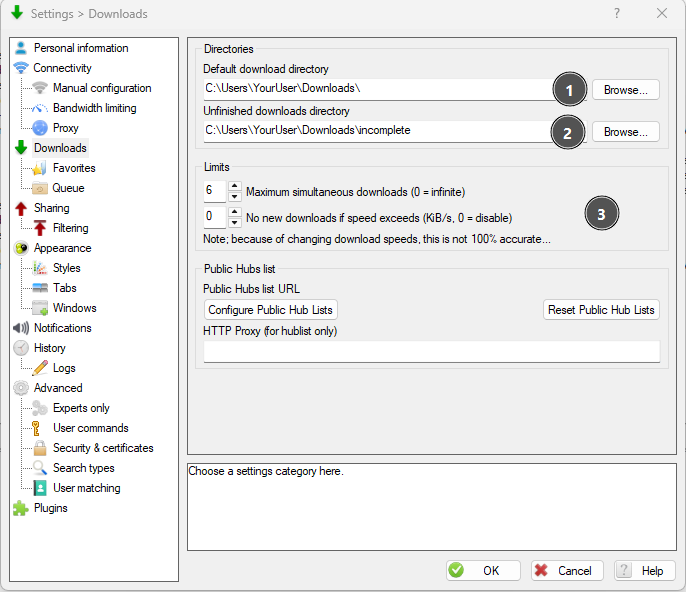Open Manual configuration settings
The height and width of the screenshot is (592, 686).
click(x=102, y=88)
